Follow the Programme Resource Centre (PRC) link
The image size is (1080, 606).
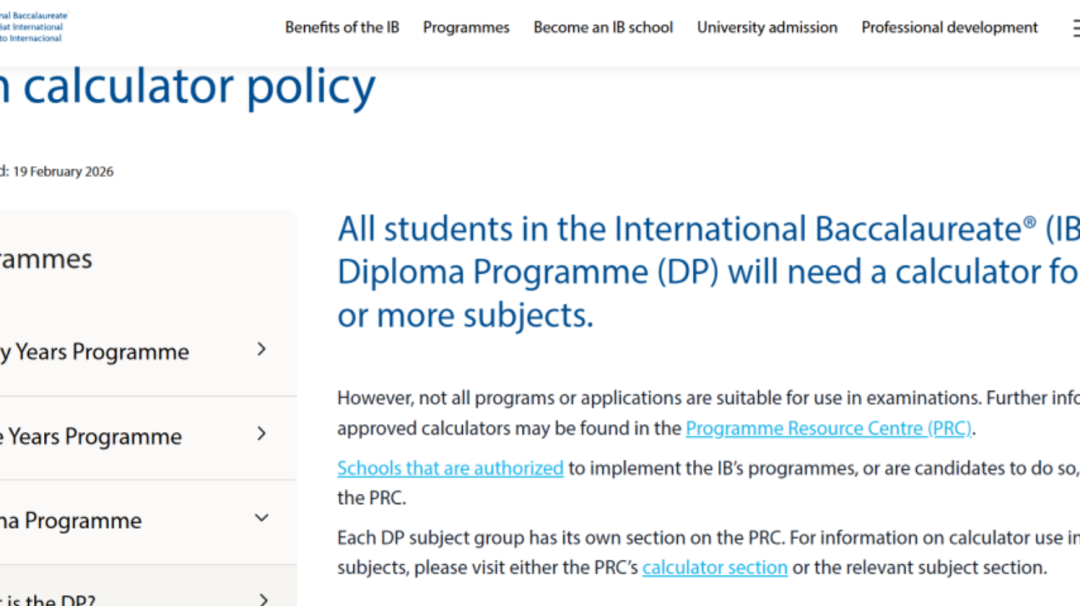tap(829, 428)
